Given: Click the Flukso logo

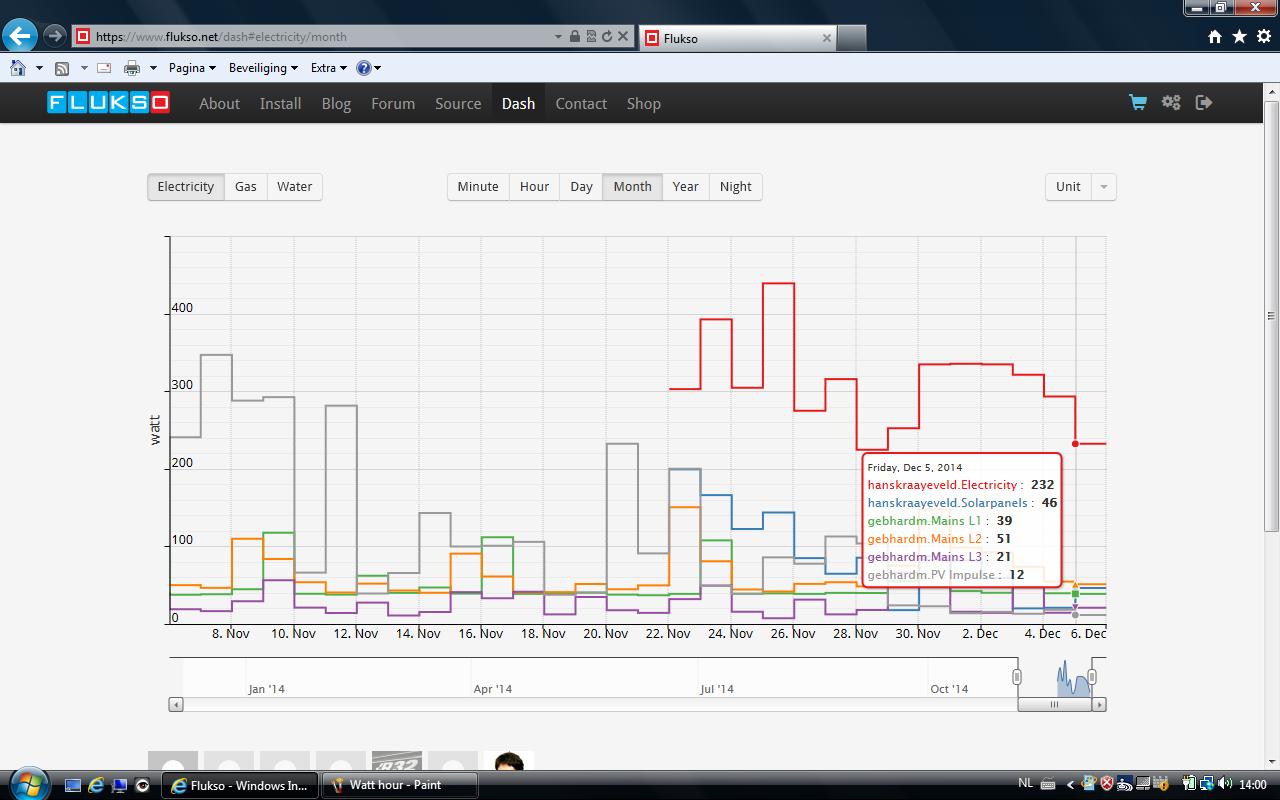Looking at the screenshot, I should 108,103.
